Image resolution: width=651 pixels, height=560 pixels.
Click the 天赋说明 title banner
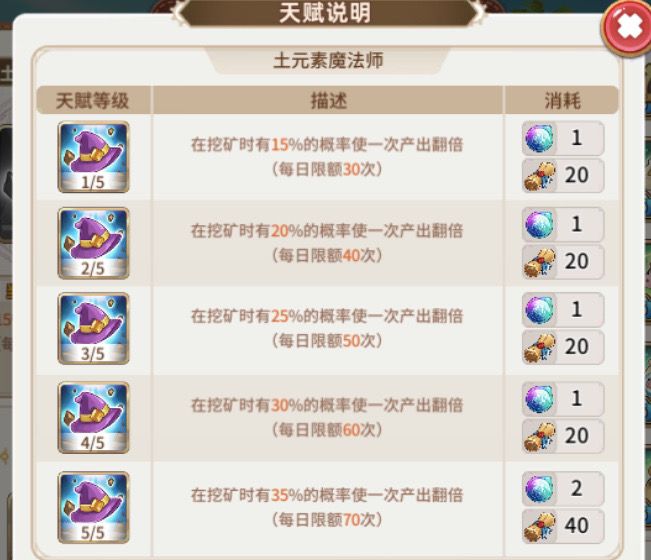(326, 13)
